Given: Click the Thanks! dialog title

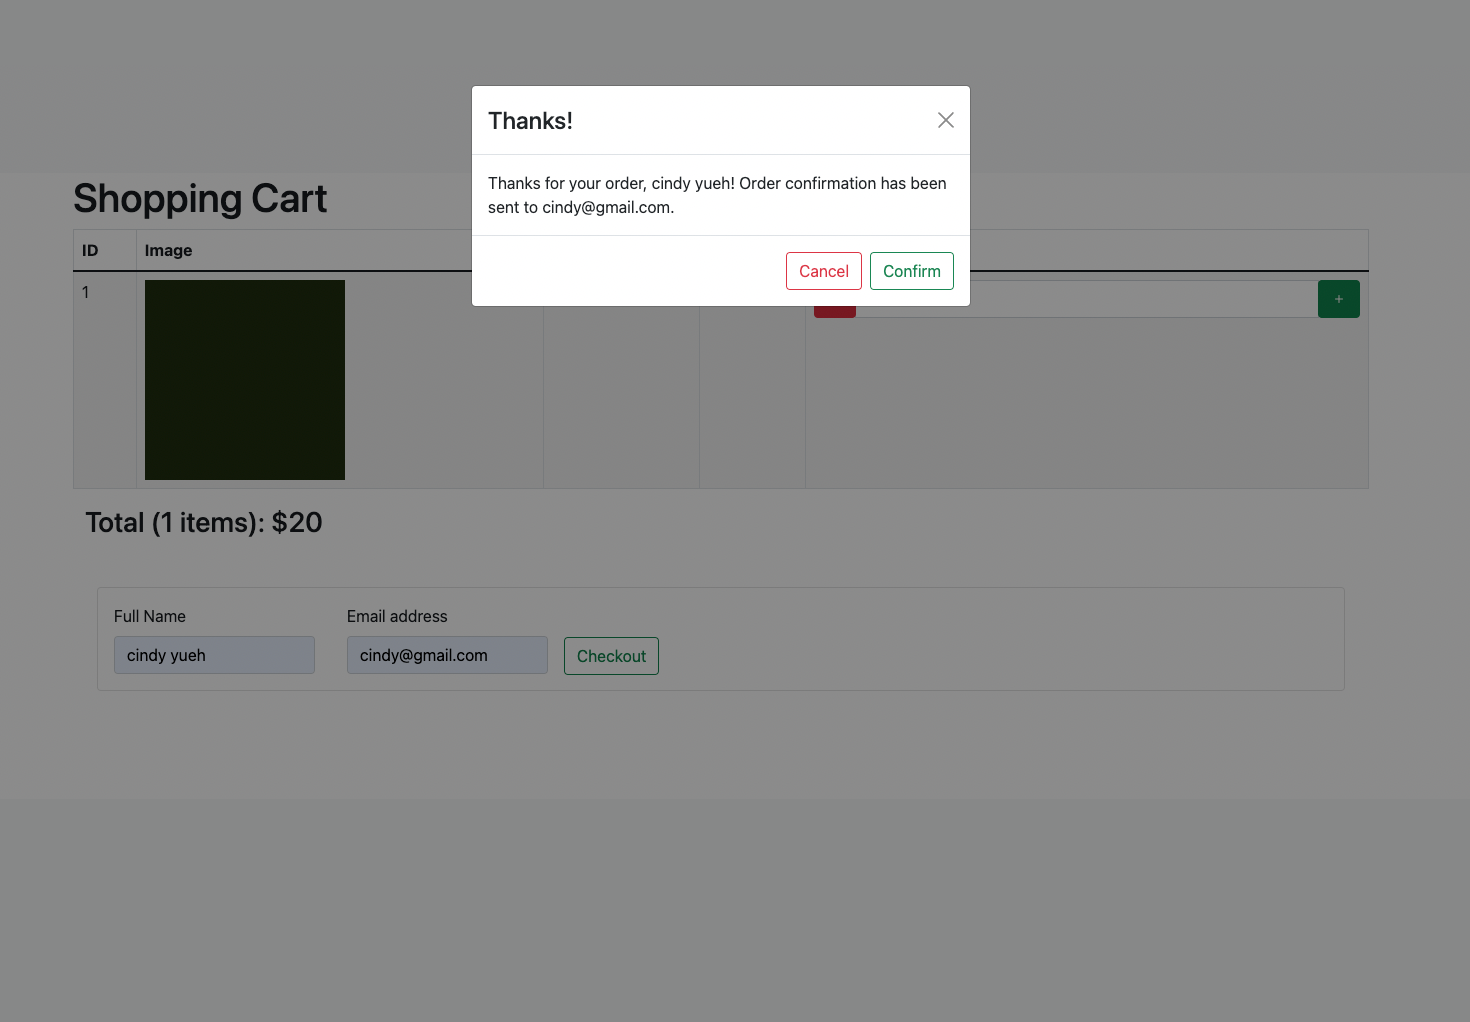Looking at the screenshot, I should [530, 121].
